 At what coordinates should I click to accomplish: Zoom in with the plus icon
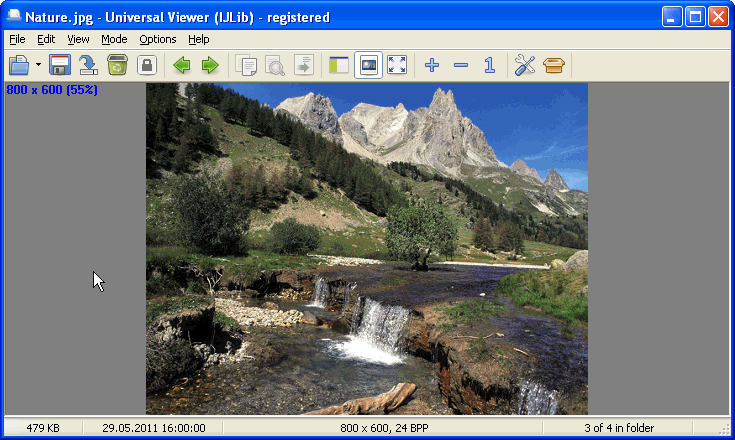point(432,65)
